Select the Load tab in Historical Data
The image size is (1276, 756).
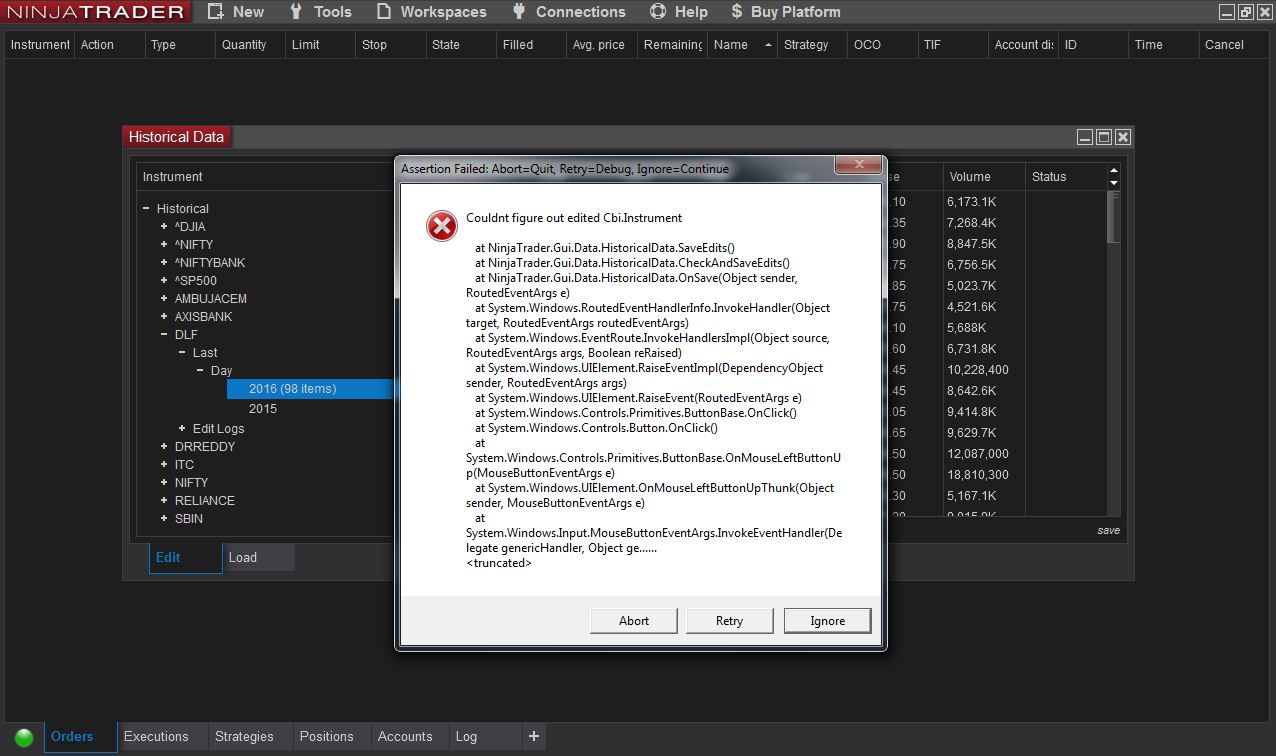coord(259,557)
